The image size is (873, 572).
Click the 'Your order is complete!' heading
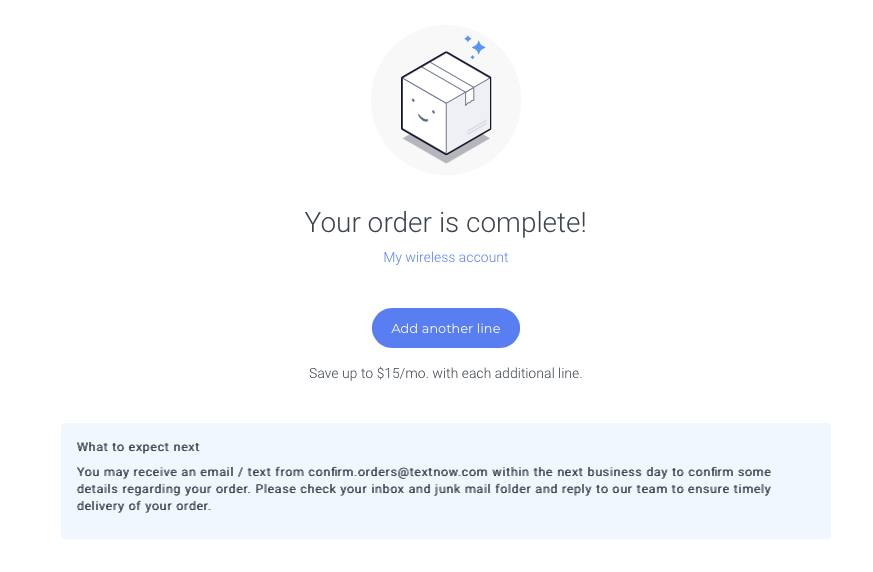pyautogui.click(x=446, y=222)
